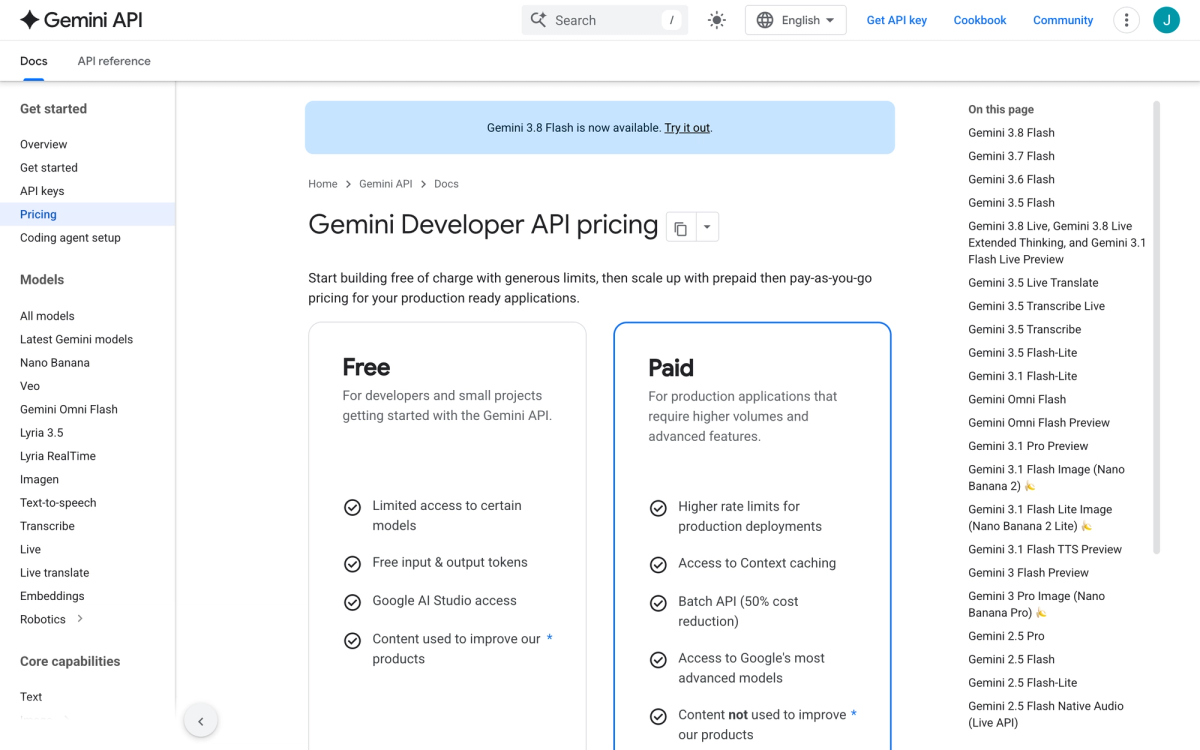The height and width of the screenshot is (750, 1200).
Task: Open API keys in the sidebar
Action: coord(42,191)
